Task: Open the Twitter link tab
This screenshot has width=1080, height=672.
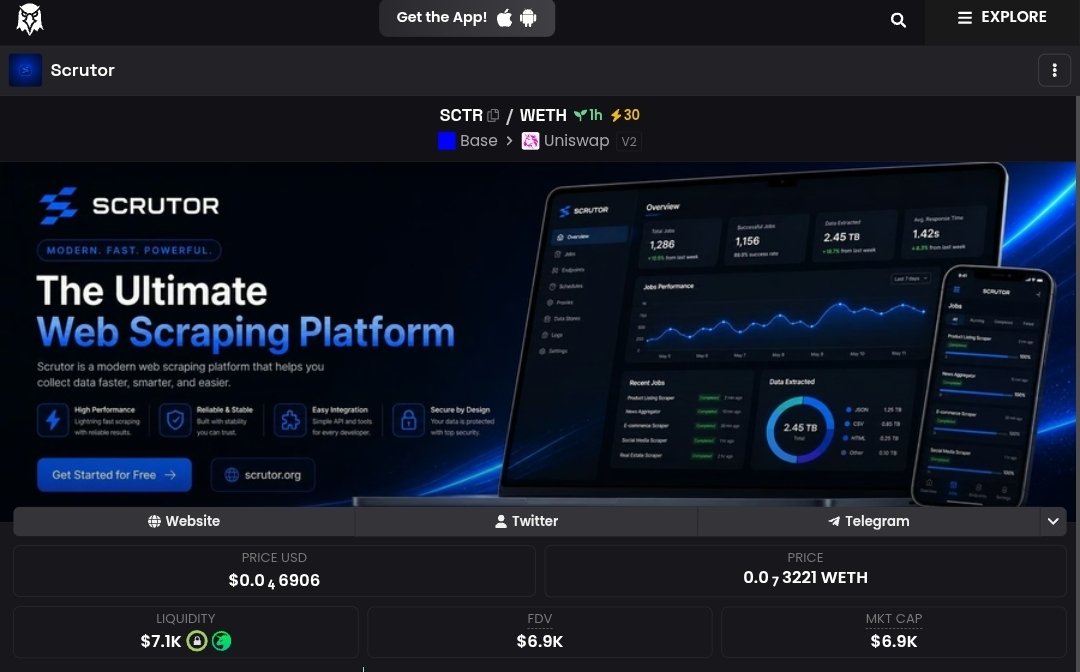Action: click(x=526, y=521)
